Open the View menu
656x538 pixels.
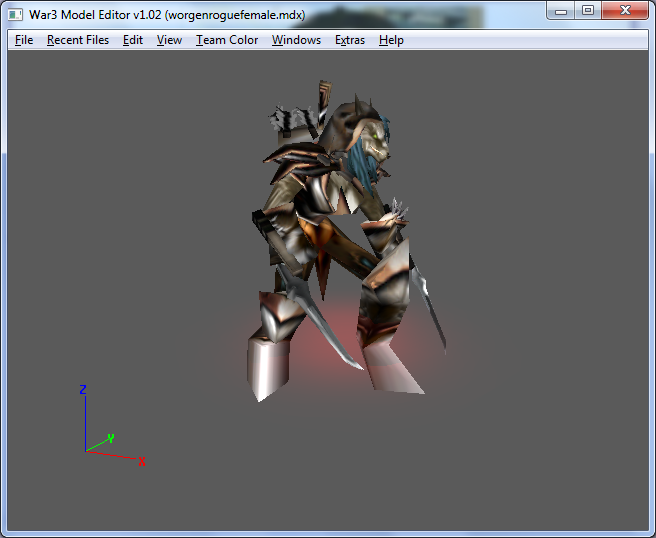click(x=169, y=40)
